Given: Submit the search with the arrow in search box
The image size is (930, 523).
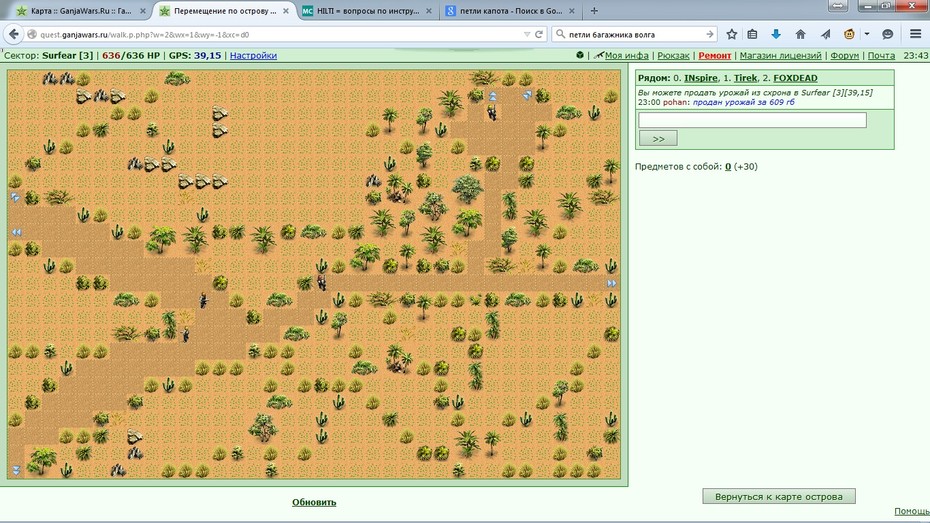Looking at the screenshot, I should click(x=709, y=34).
